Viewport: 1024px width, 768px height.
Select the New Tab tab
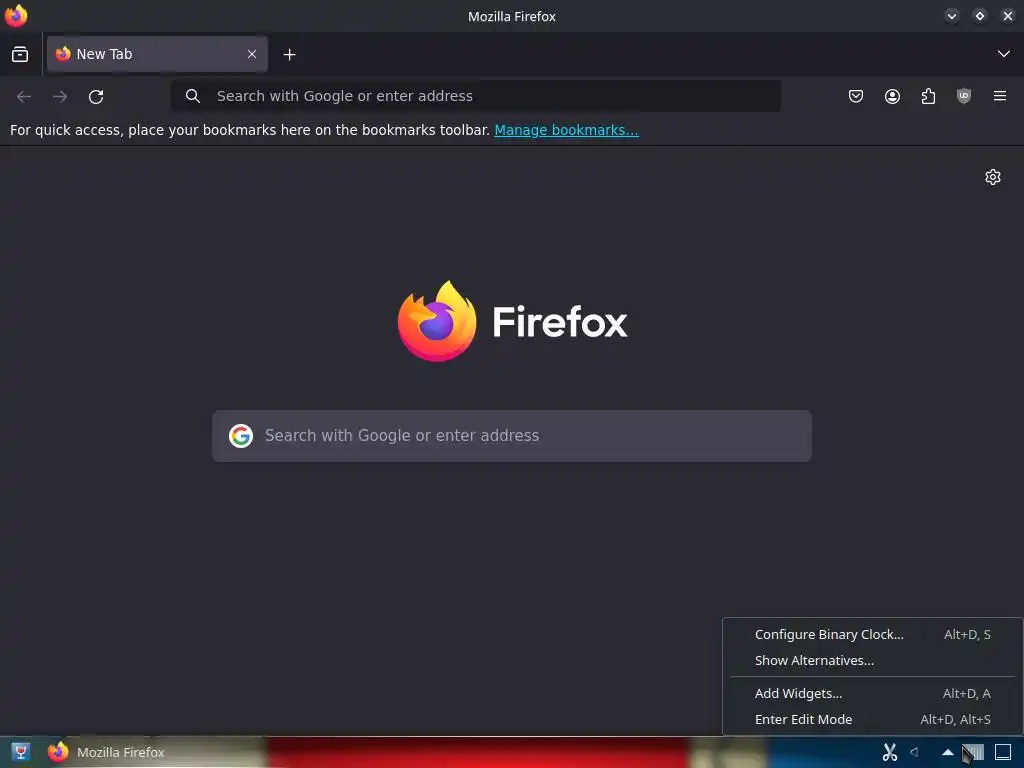(157, 54)
